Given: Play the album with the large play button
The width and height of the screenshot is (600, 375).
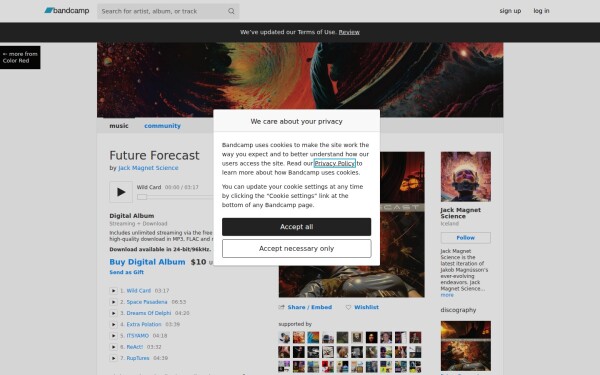Looking at the screenshot, I should pos(121,192).
